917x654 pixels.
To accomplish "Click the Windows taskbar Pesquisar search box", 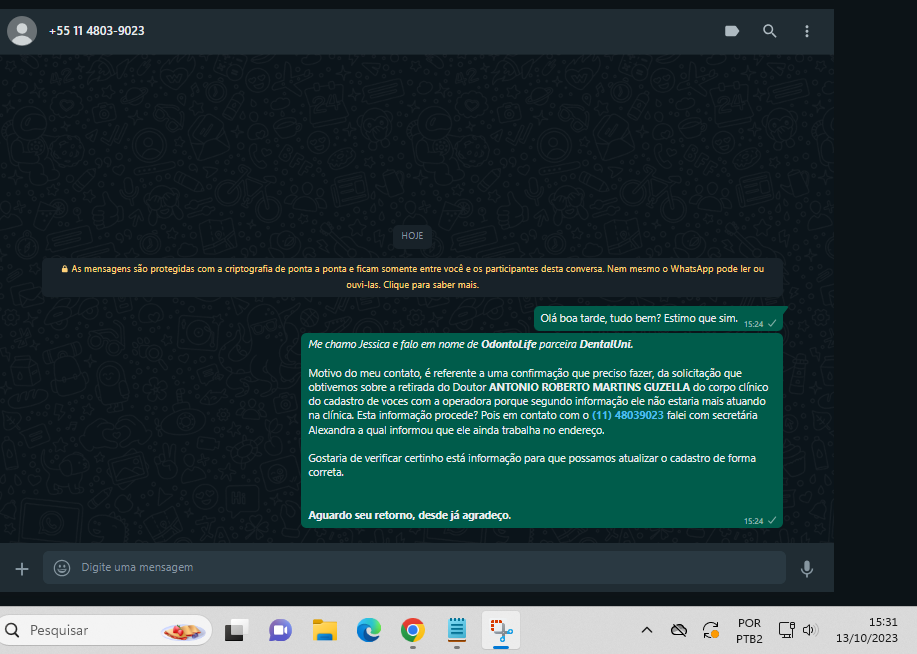I will [106, 631].
